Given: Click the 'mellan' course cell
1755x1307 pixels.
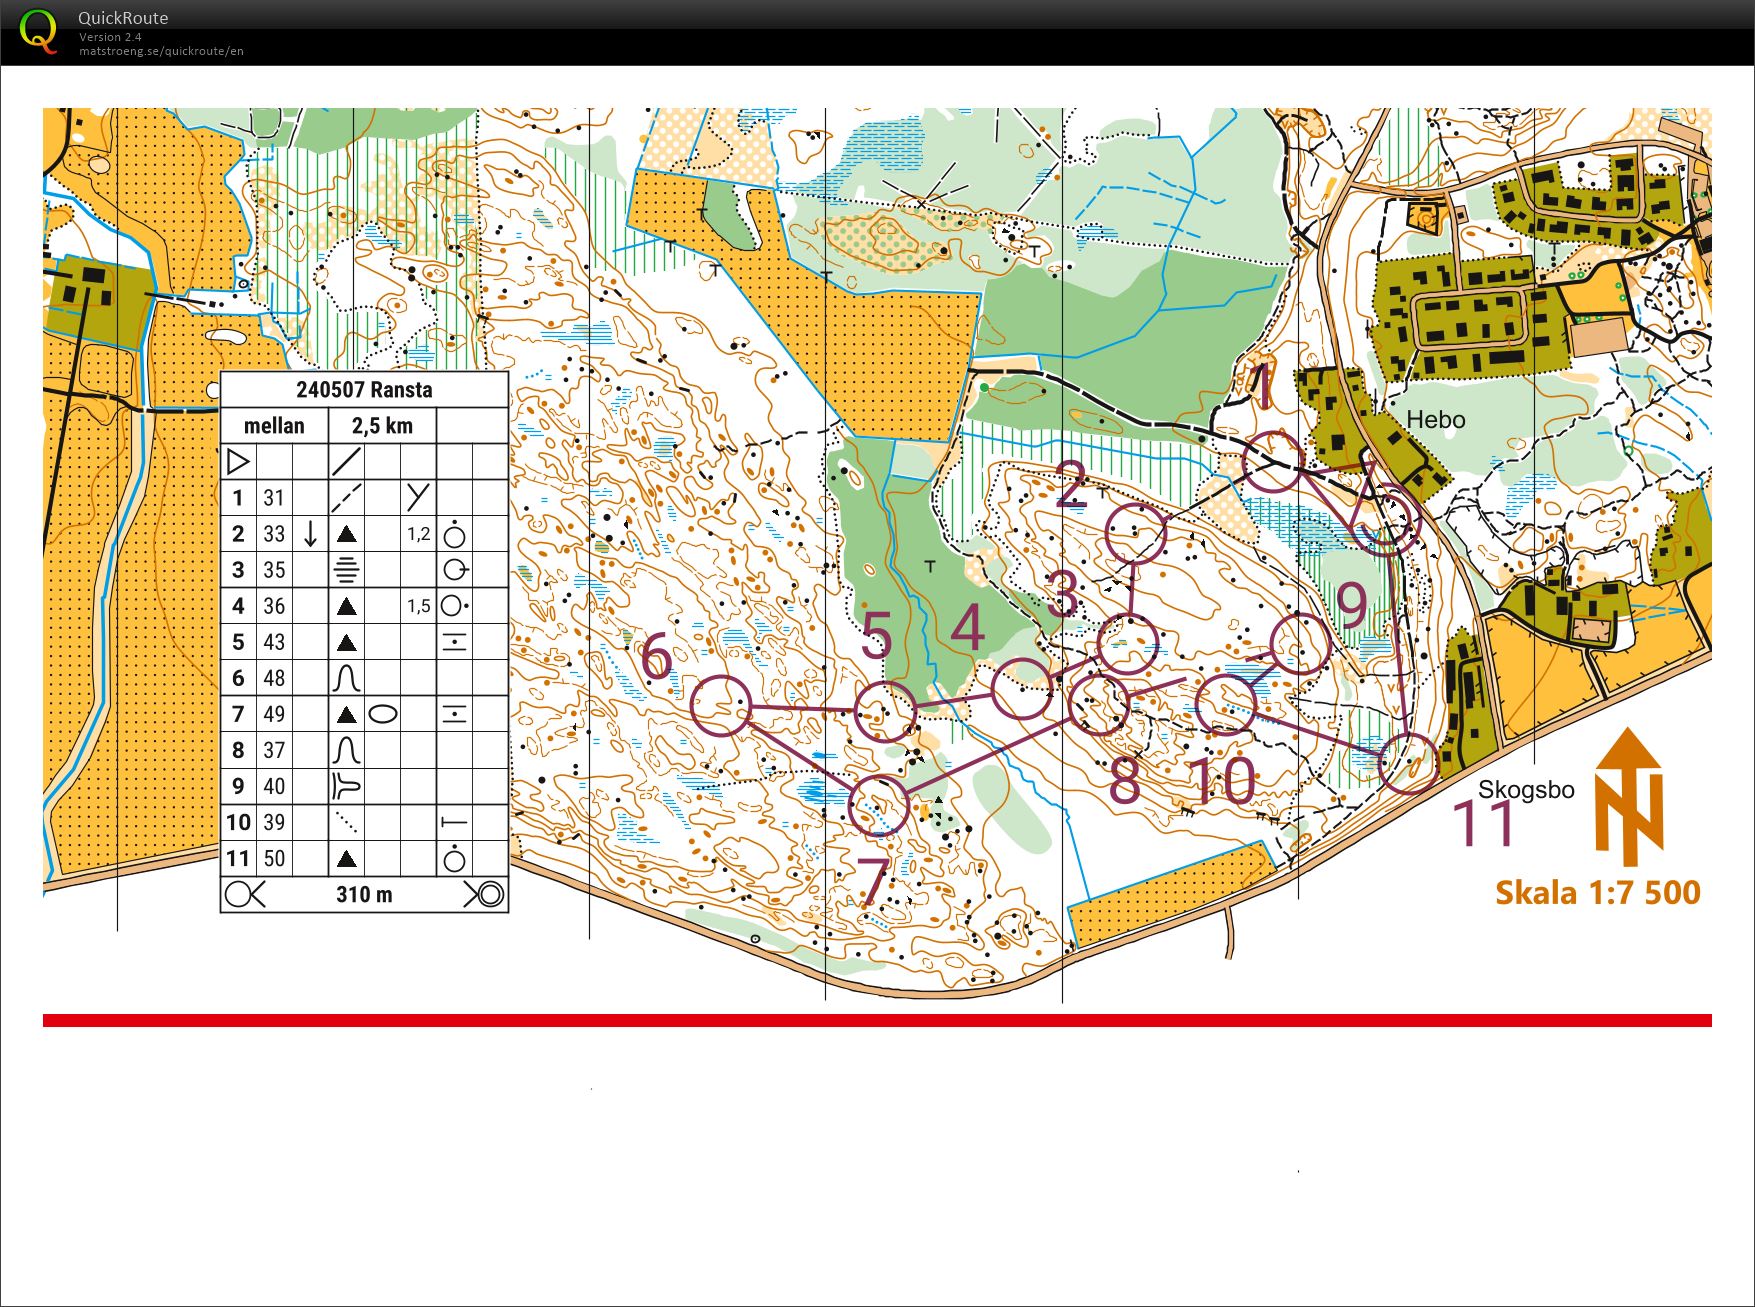Looking at the screenshot, I should (x=274, y=426).
